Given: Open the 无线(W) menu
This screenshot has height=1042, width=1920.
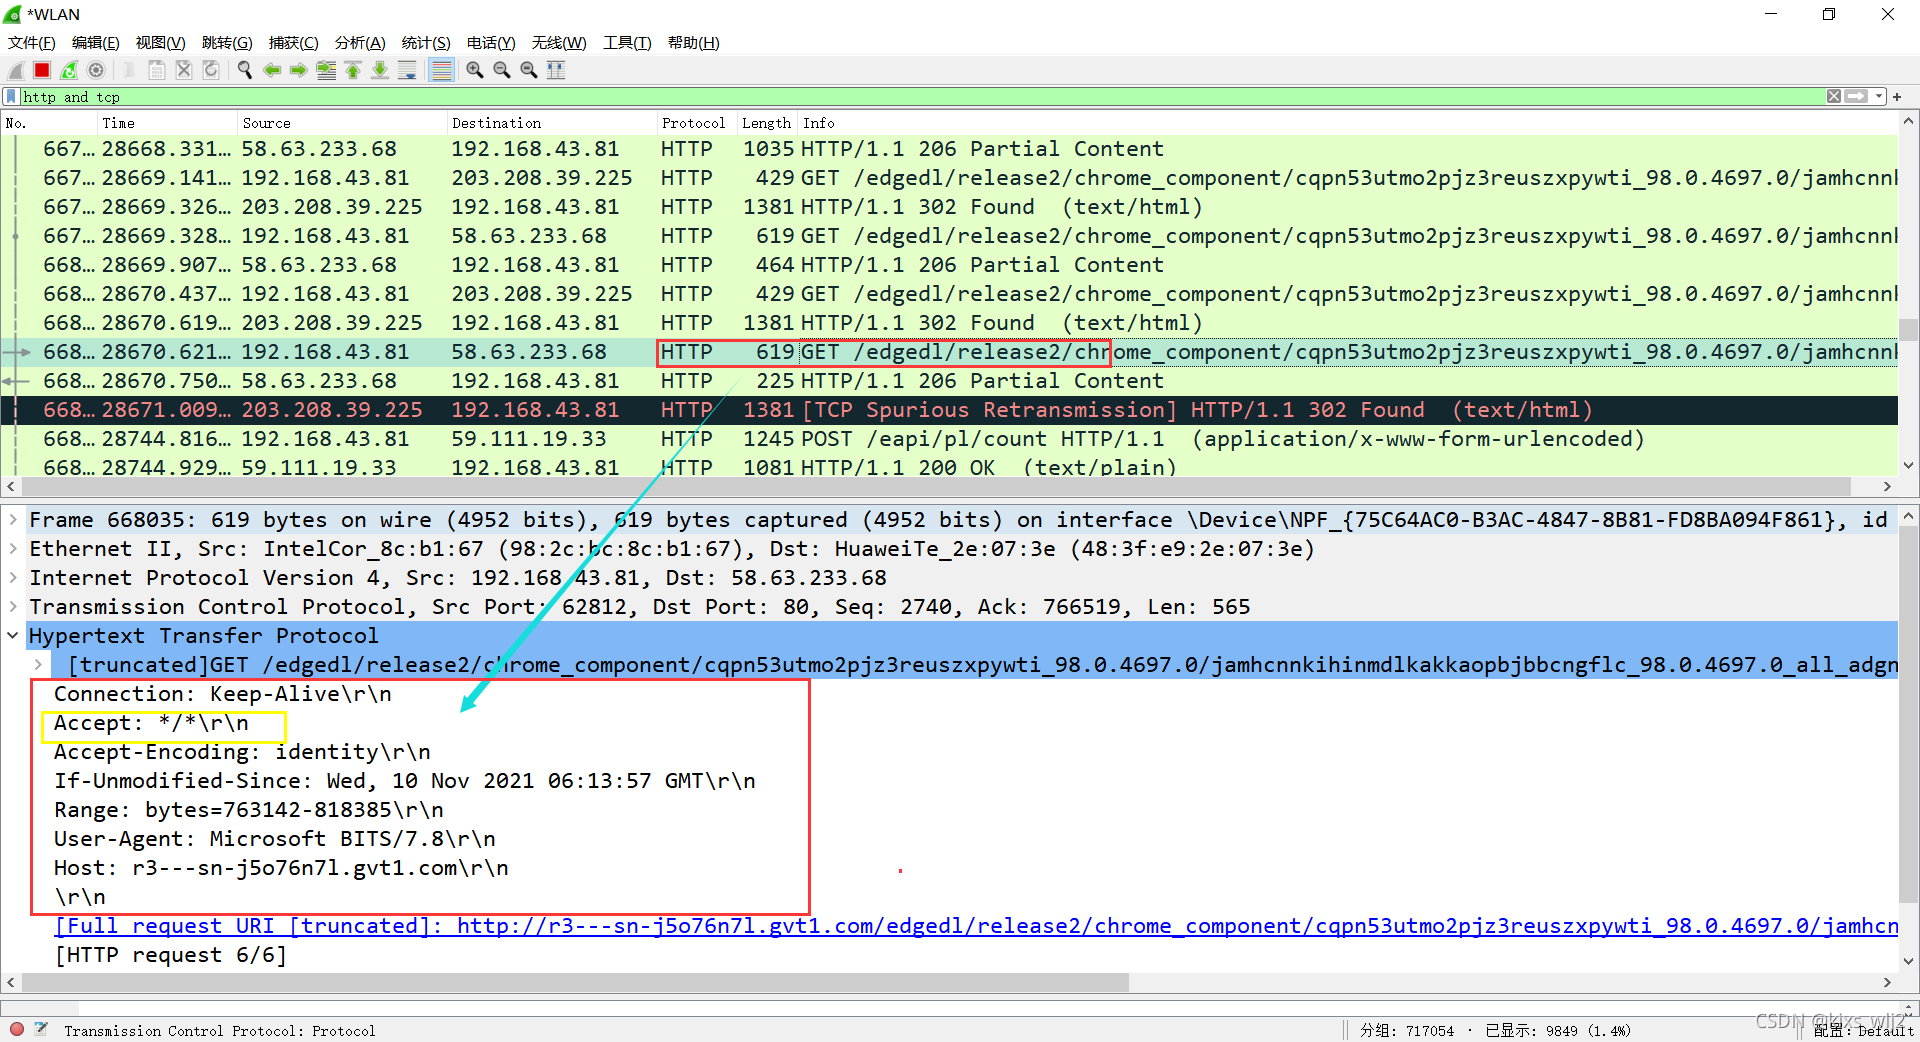Looking at the screenshot, I should 559,43.
